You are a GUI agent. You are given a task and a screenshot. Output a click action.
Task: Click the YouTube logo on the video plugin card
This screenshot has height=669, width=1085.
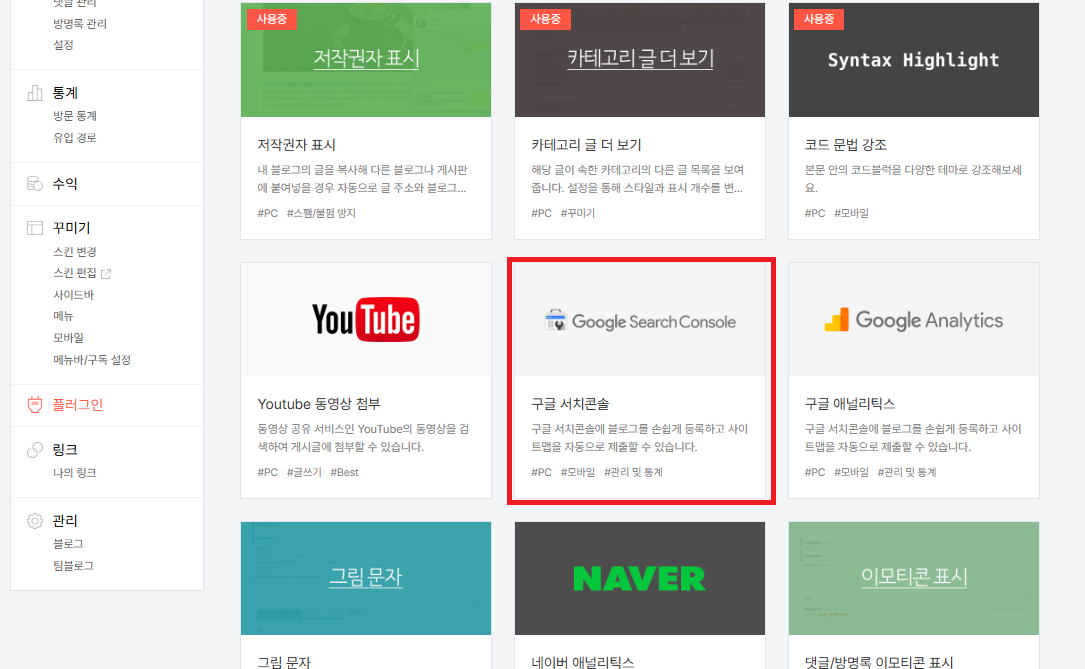(365, 319)
